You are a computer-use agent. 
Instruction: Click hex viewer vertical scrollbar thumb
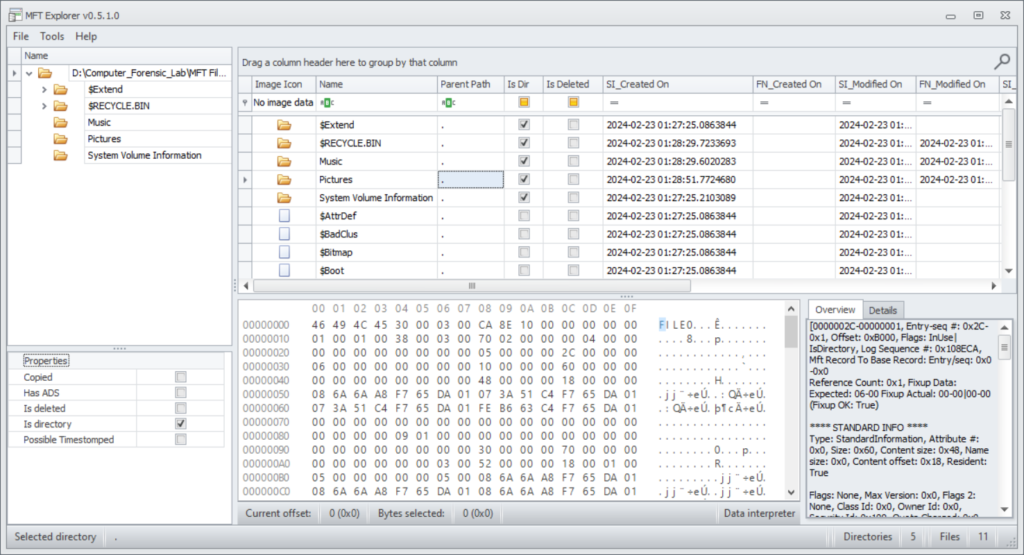click(x=791, y=332)
